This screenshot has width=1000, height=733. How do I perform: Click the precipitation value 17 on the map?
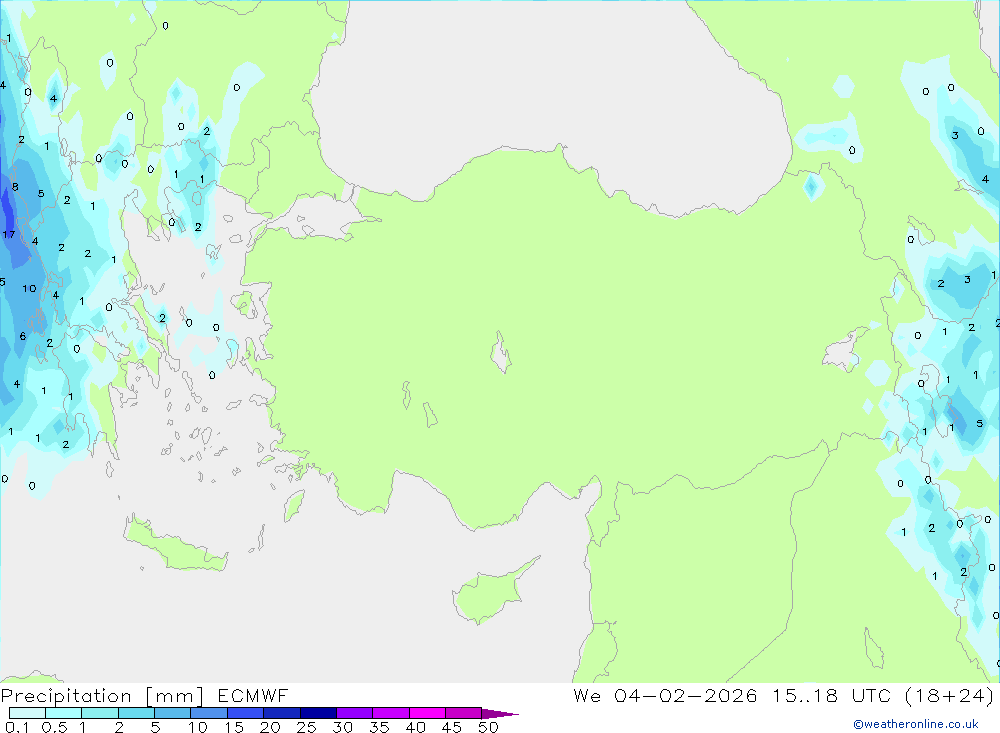[9, 235]
